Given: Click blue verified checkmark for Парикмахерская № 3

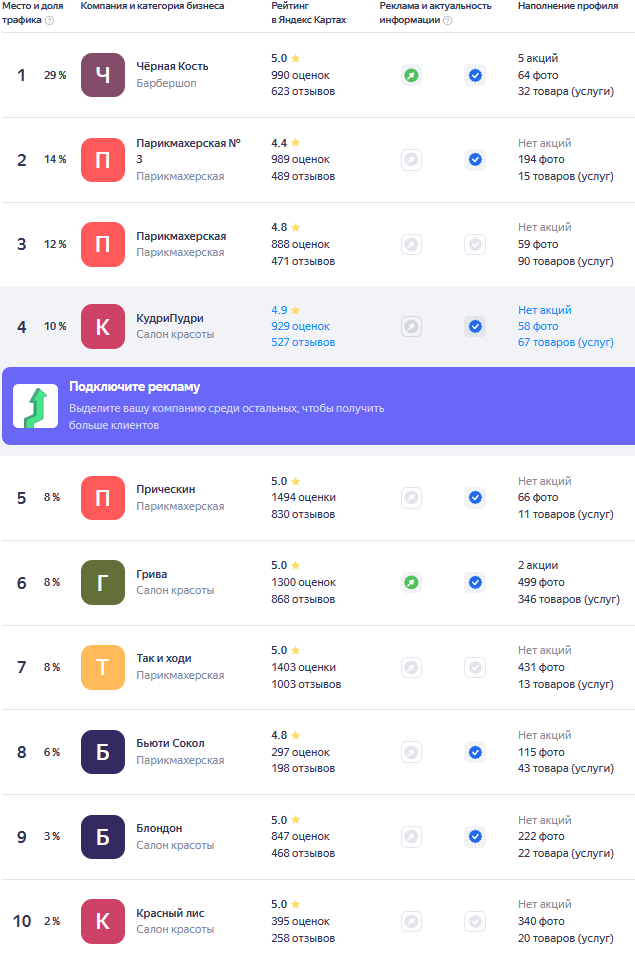Looking at the screenshot, I should point(475,160).
